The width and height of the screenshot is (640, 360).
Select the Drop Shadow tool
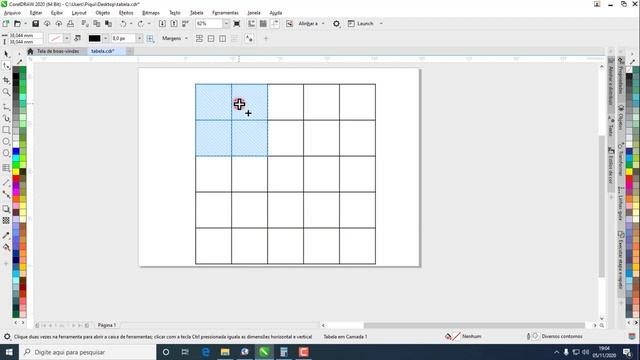click(x=6, y=209)
